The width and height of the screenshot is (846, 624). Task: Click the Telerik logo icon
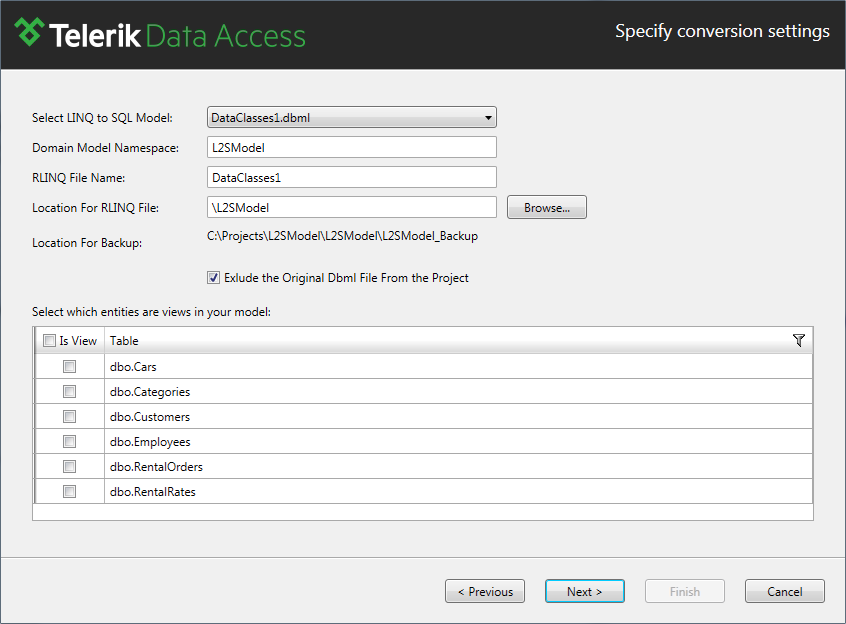tap(29, 32)
